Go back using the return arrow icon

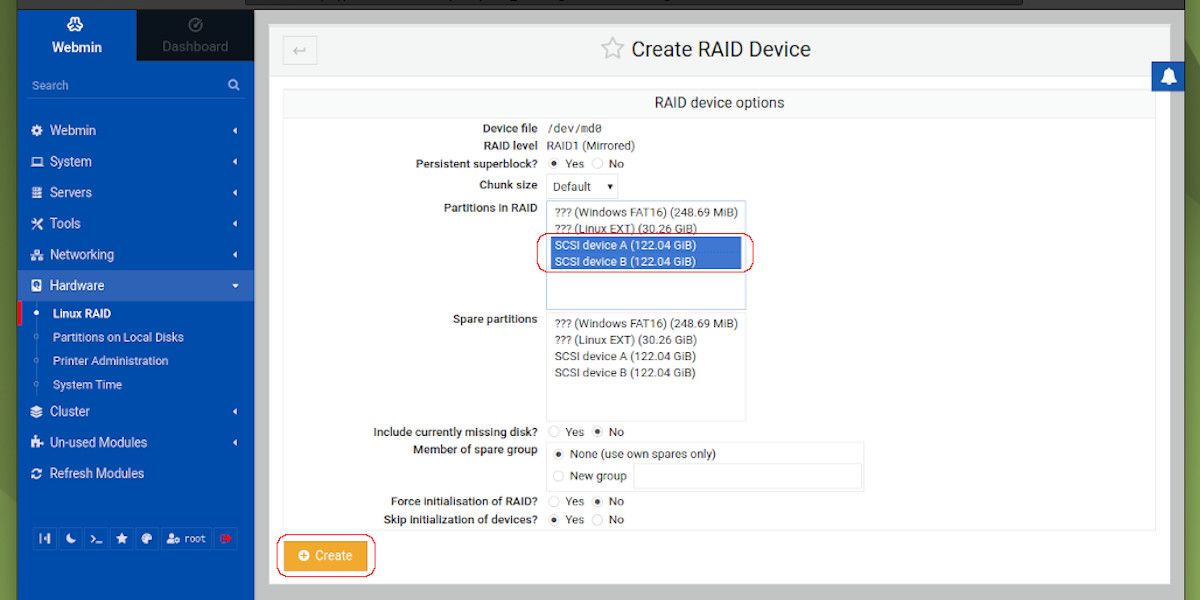(299, 49)
